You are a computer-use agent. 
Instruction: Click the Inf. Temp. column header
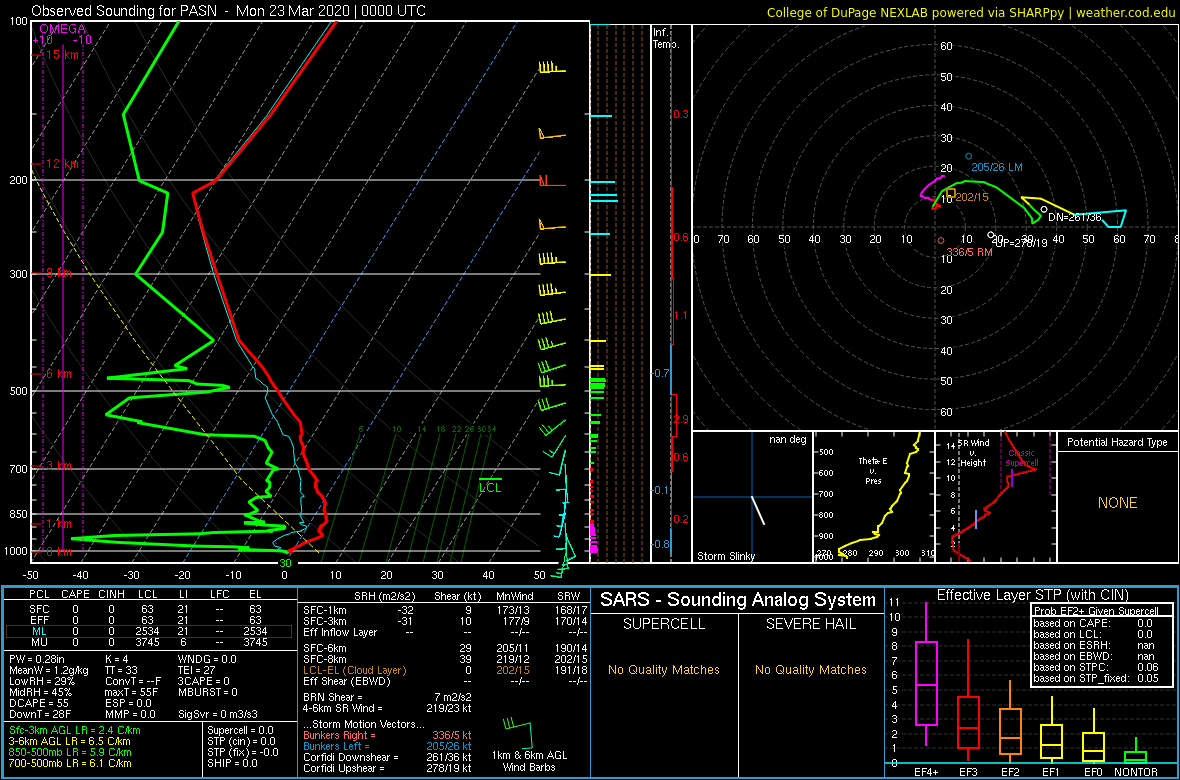pos(667,38)
